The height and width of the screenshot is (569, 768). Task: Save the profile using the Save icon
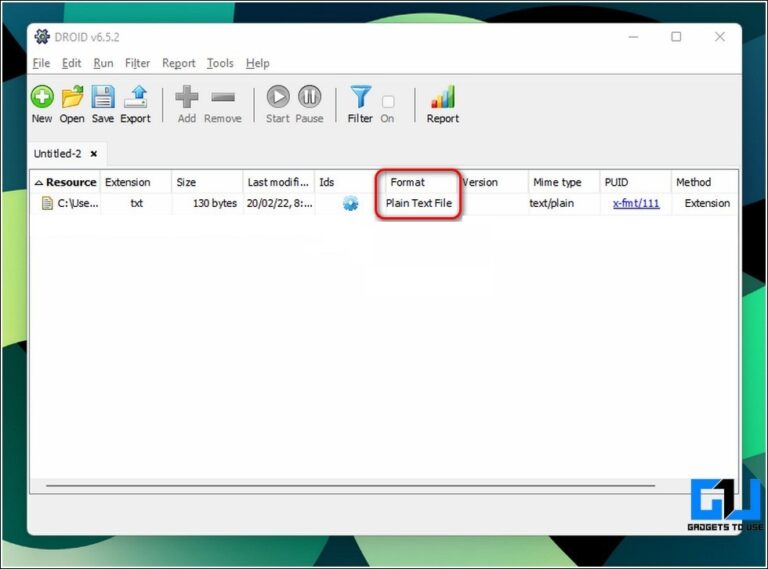pos(103,96)
